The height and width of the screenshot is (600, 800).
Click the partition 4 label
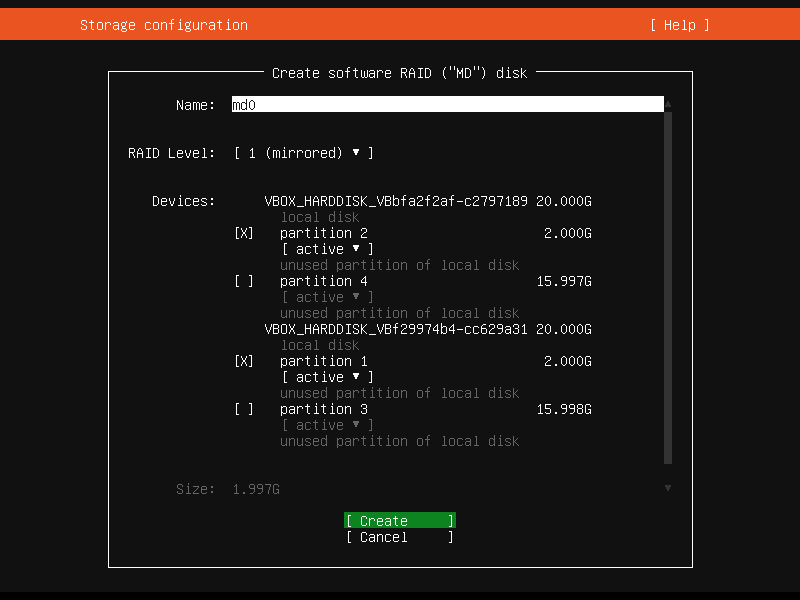[323, 281]
